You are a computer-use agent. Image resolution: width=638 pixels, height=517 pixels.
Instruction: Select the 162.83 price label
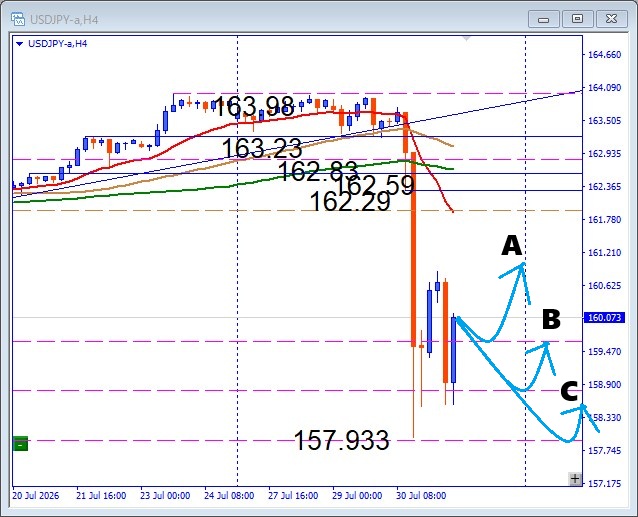point(318,171)
